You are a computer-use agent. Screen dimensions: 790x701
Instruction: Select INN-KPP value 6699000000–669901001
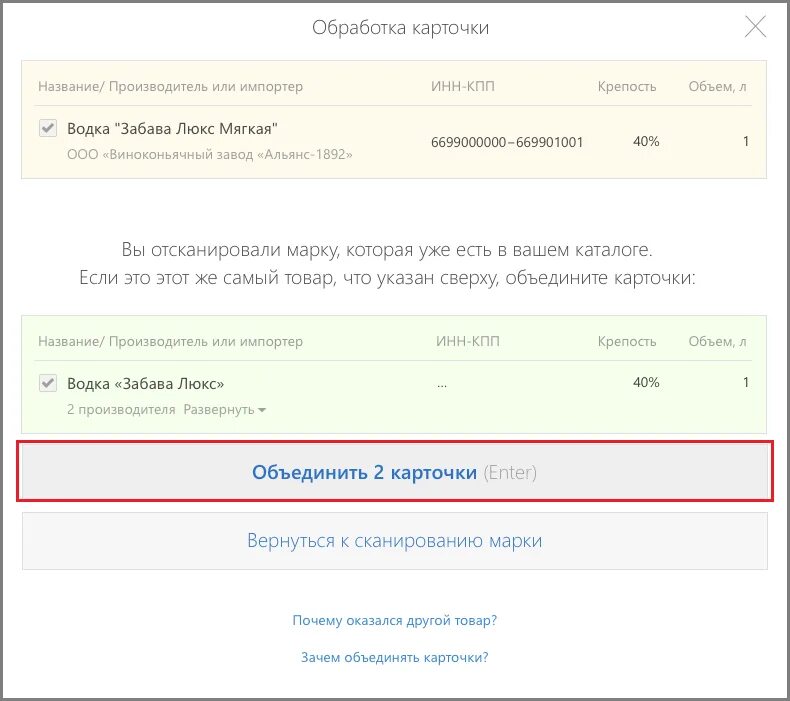click(x=507, y=142)
